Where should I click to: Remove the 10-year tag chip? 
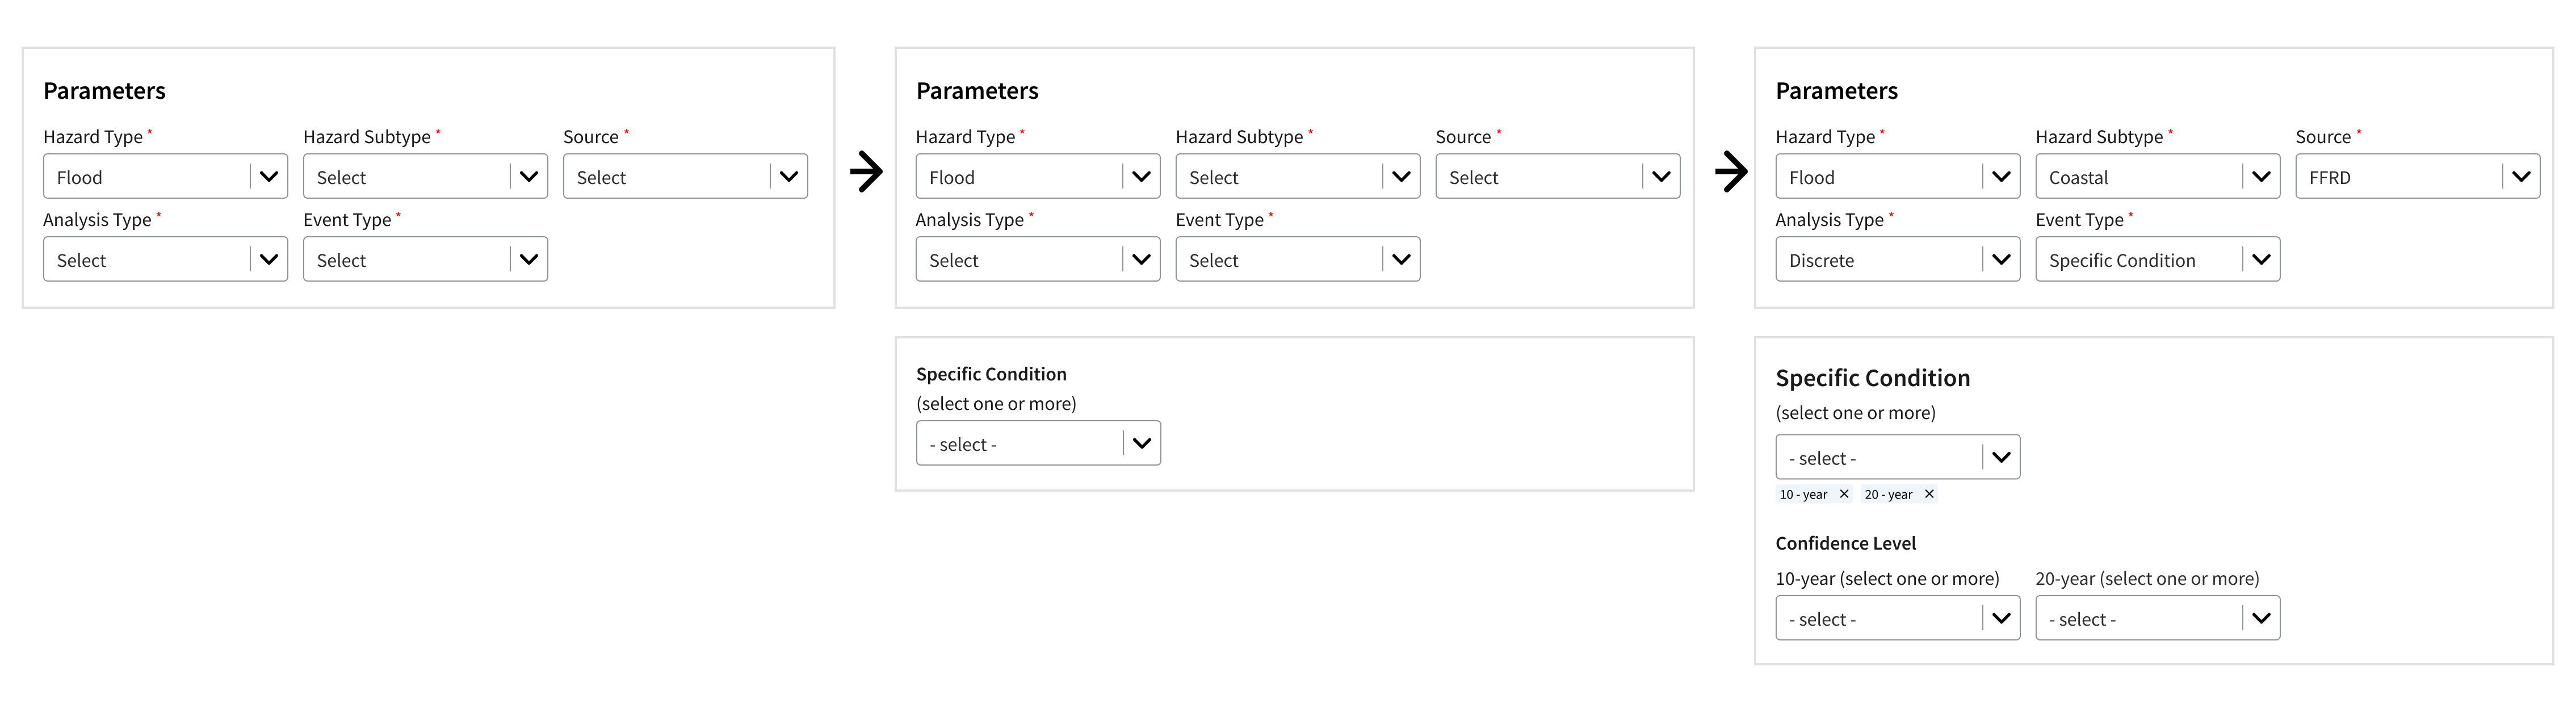(x=1844, y=494)
